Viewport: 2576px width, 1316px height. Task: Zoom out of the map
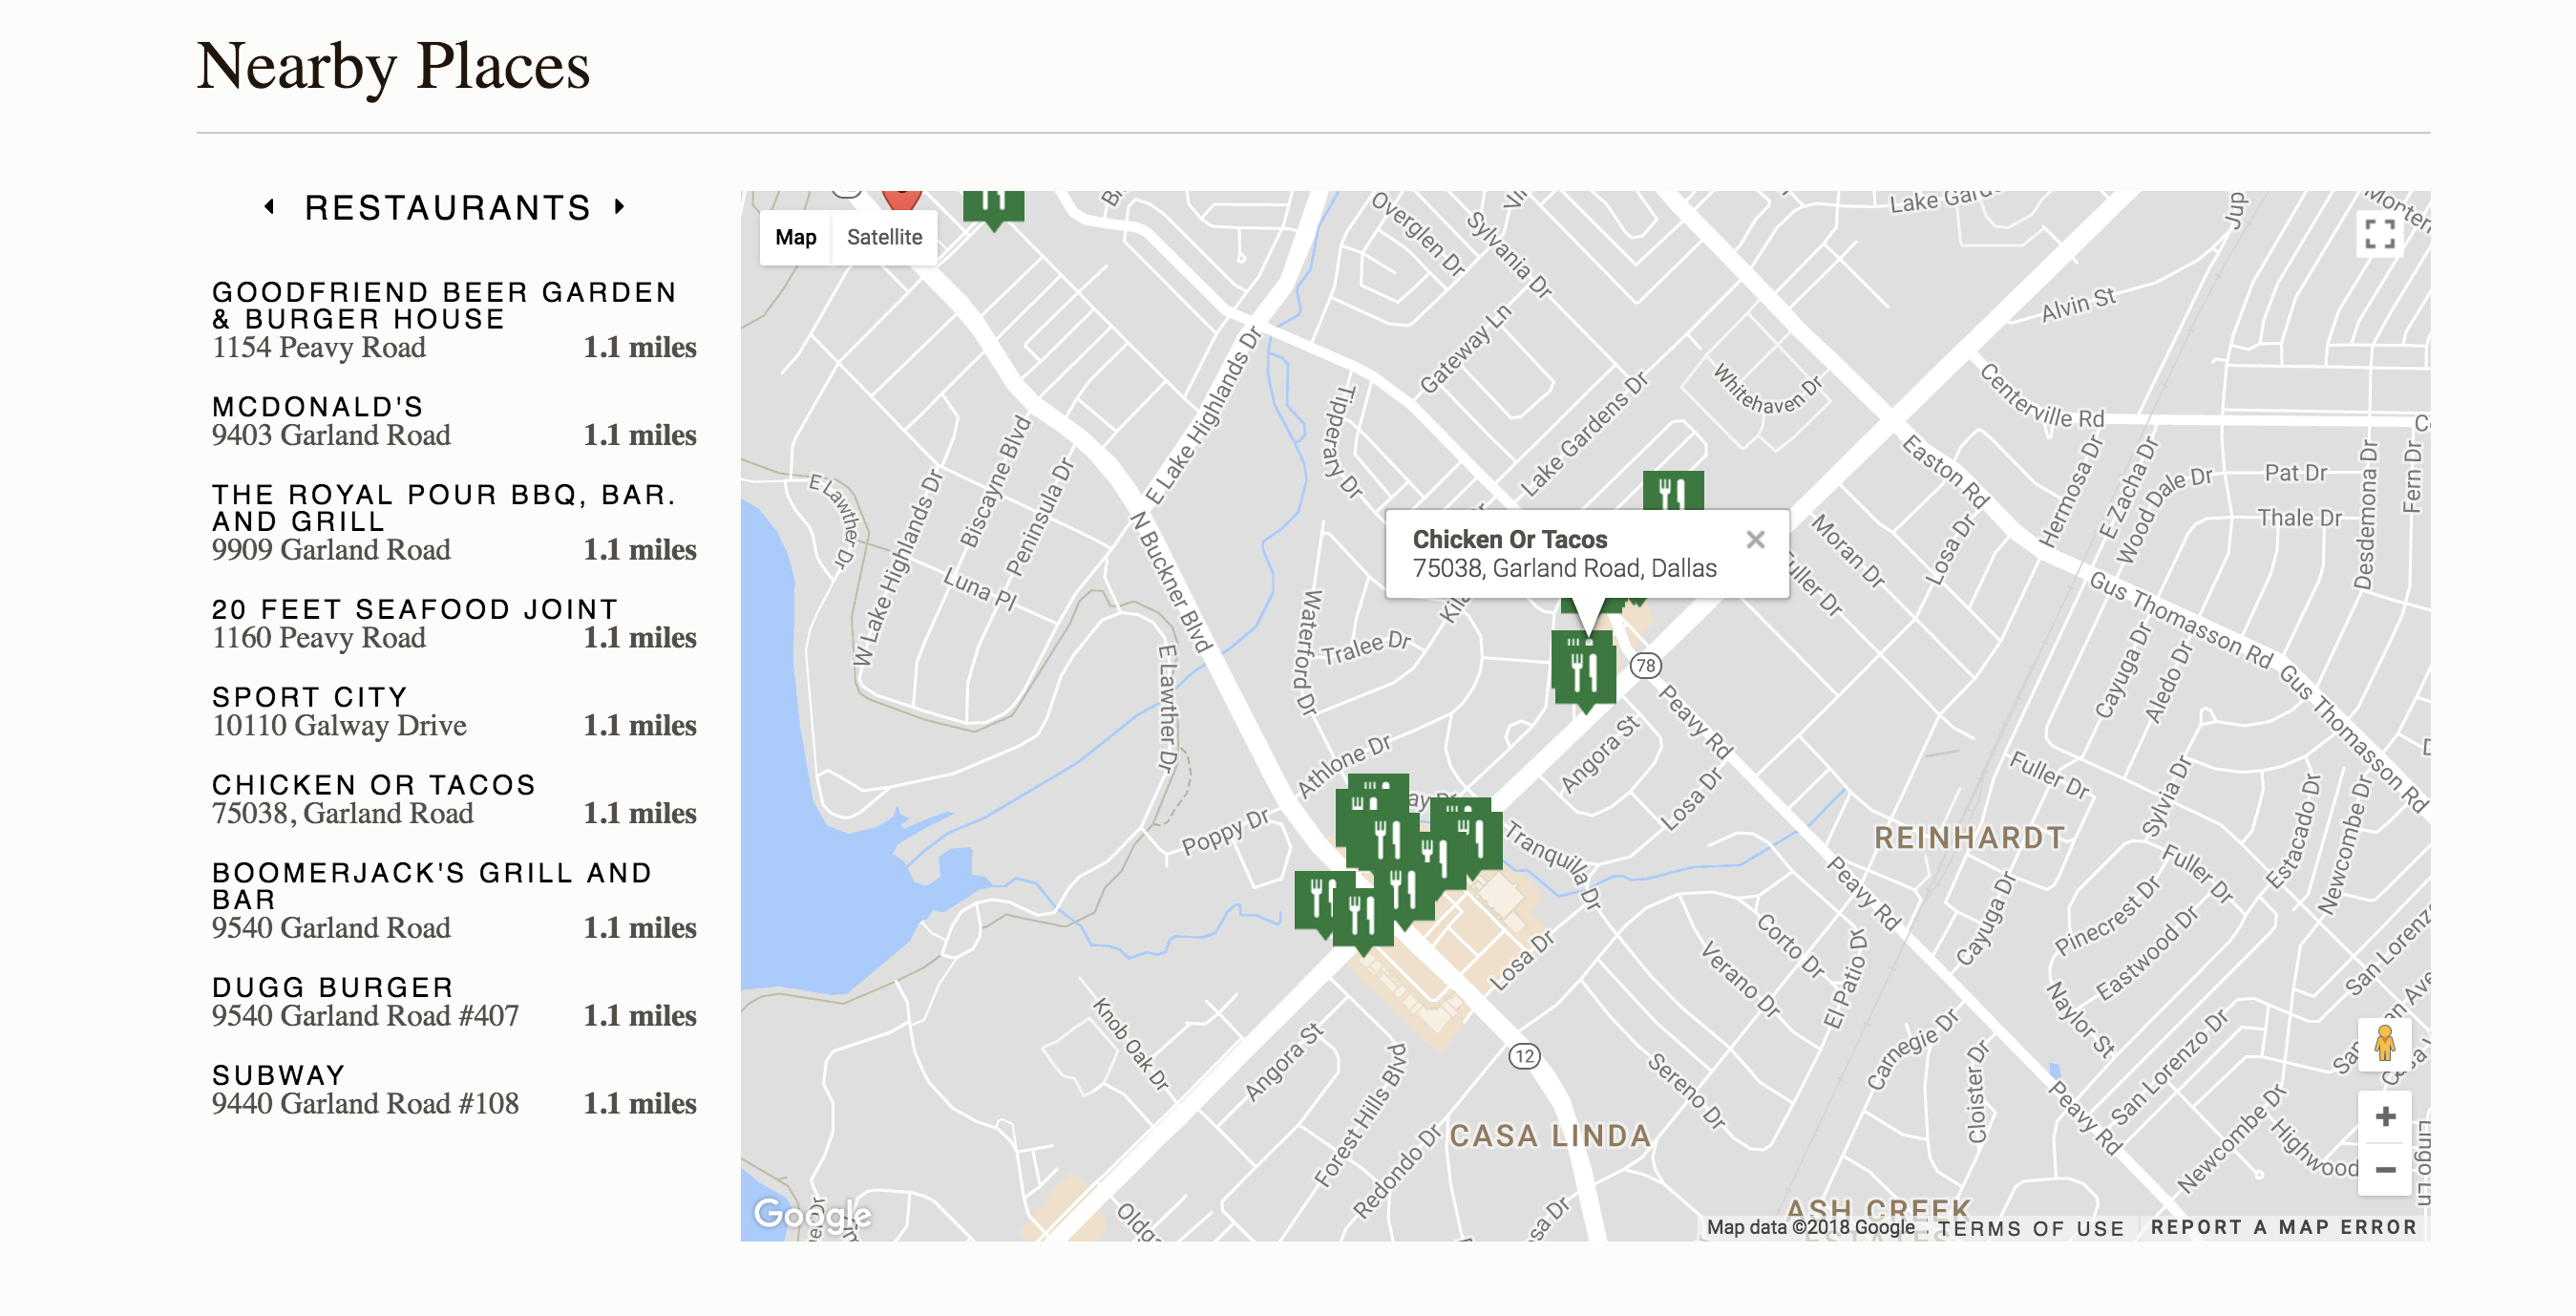coord(2384,1169)
